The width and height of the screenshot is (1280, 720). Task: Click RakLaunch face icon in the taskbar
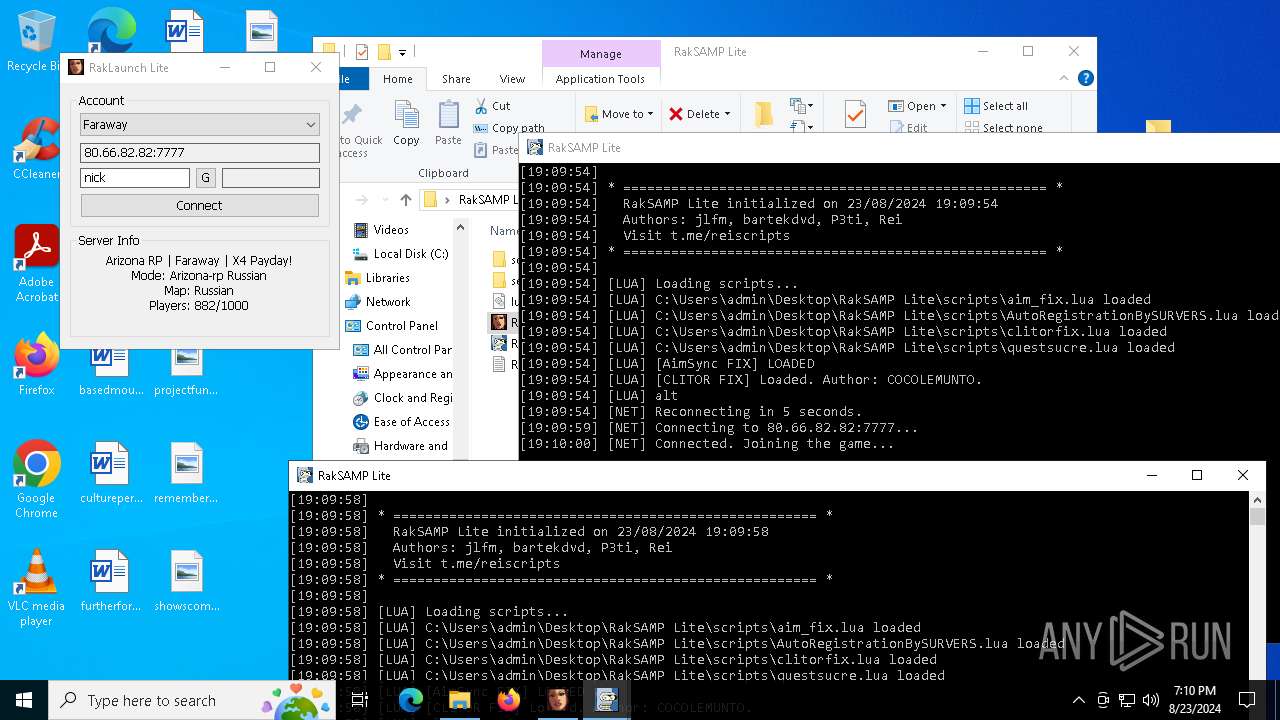[x=557, y=700]
